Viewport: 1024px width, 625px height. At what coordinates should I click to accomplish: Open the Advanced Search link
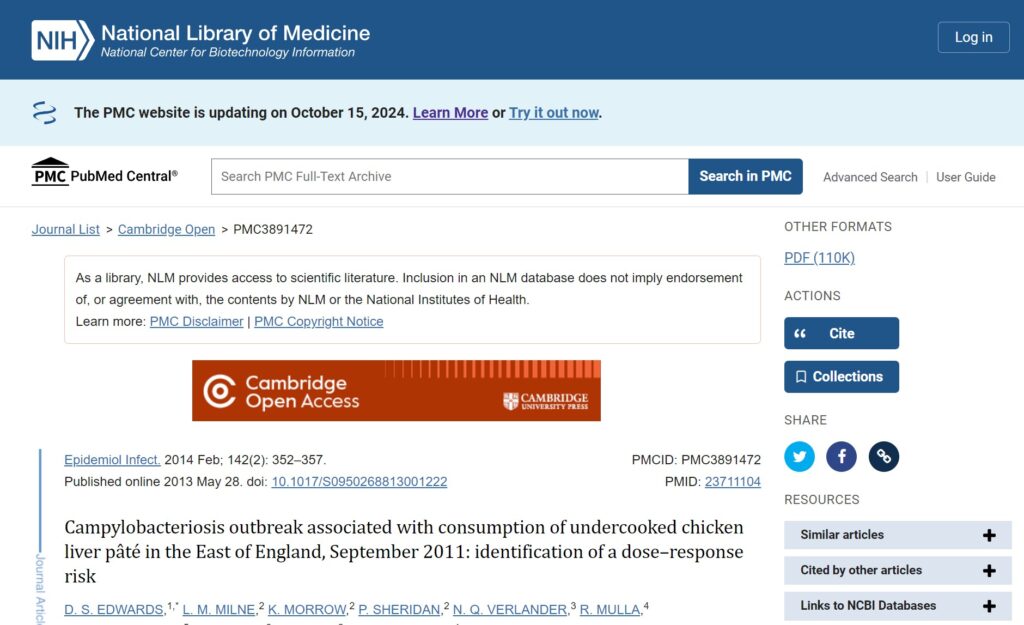pos(870,177)
